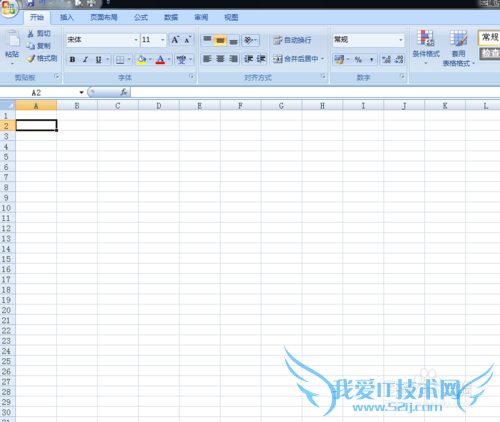Open alignment group dialog launcher
This screenshot has height=422, width=500.
[323, 76]
